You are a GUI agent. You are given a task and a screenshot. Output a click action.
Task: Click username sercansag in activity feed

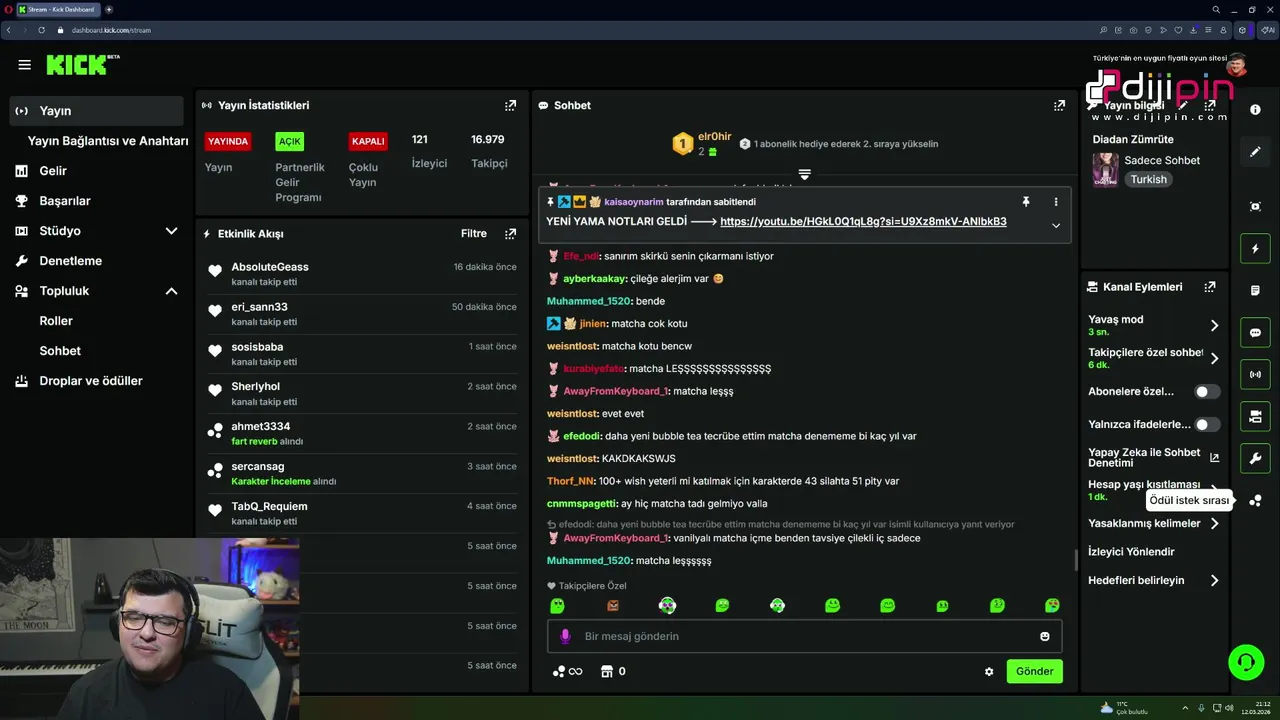[x=258, y=467]
